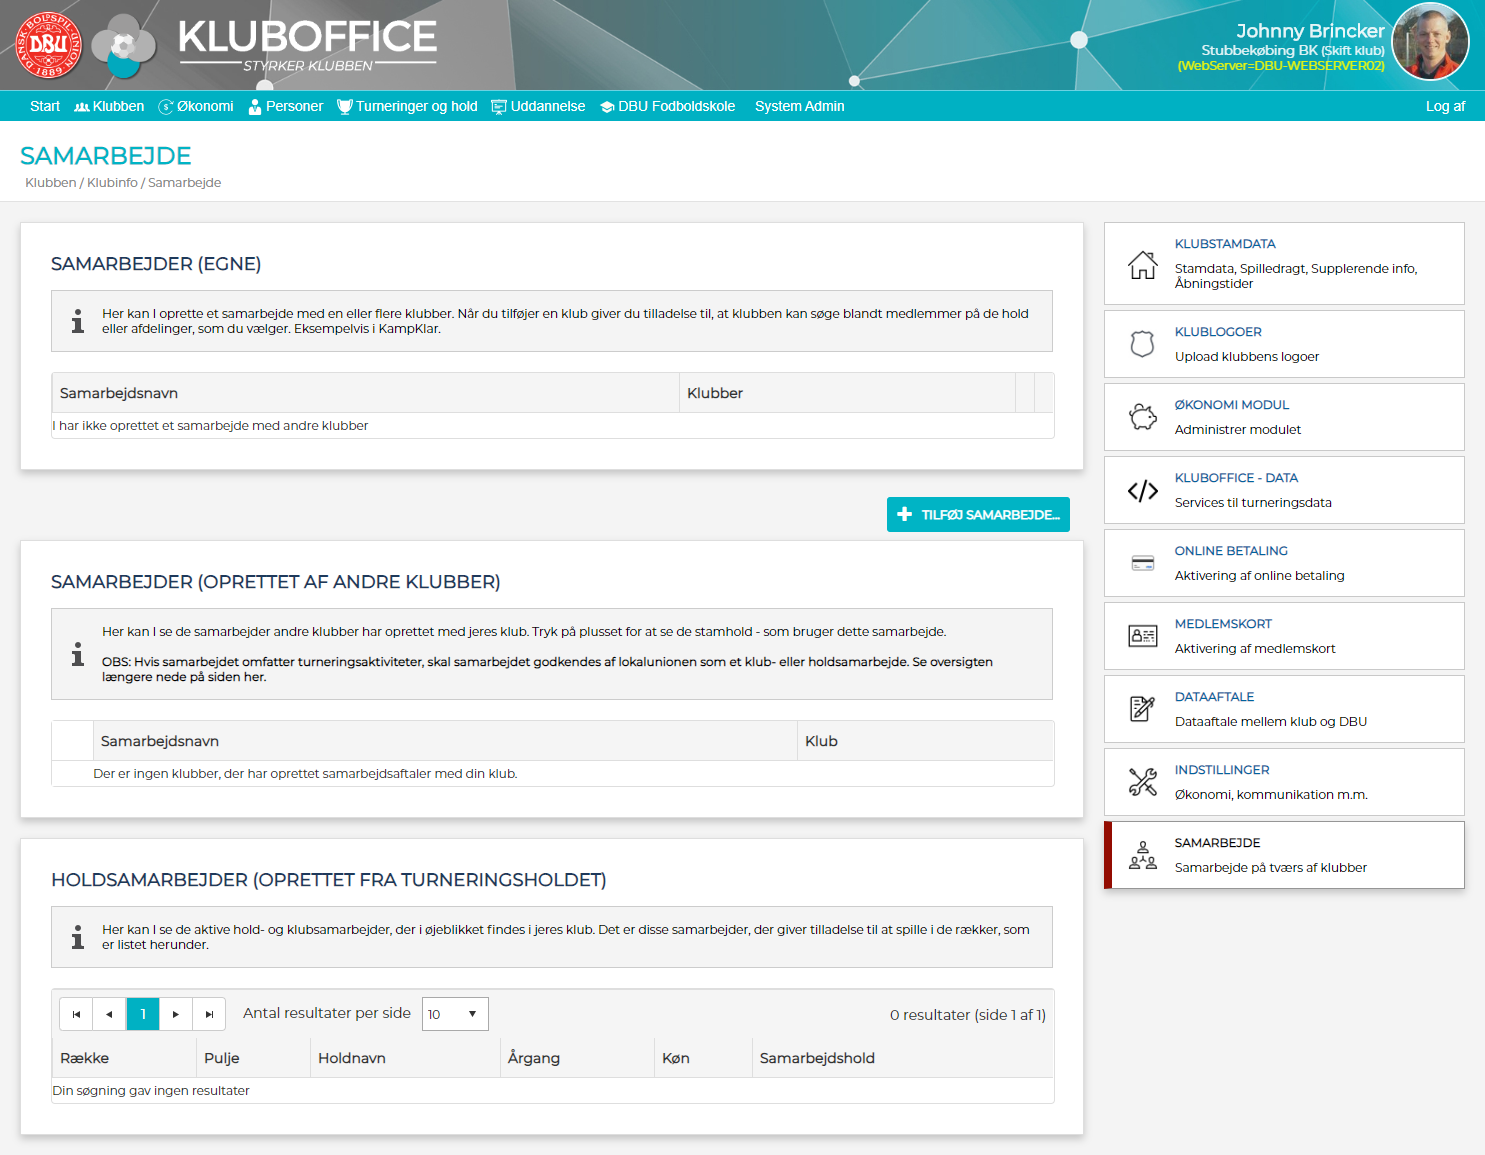Click the credit card Online Betaling icon
The height and width of the screenshot is (1155, 1485).
coord(1143,563)
